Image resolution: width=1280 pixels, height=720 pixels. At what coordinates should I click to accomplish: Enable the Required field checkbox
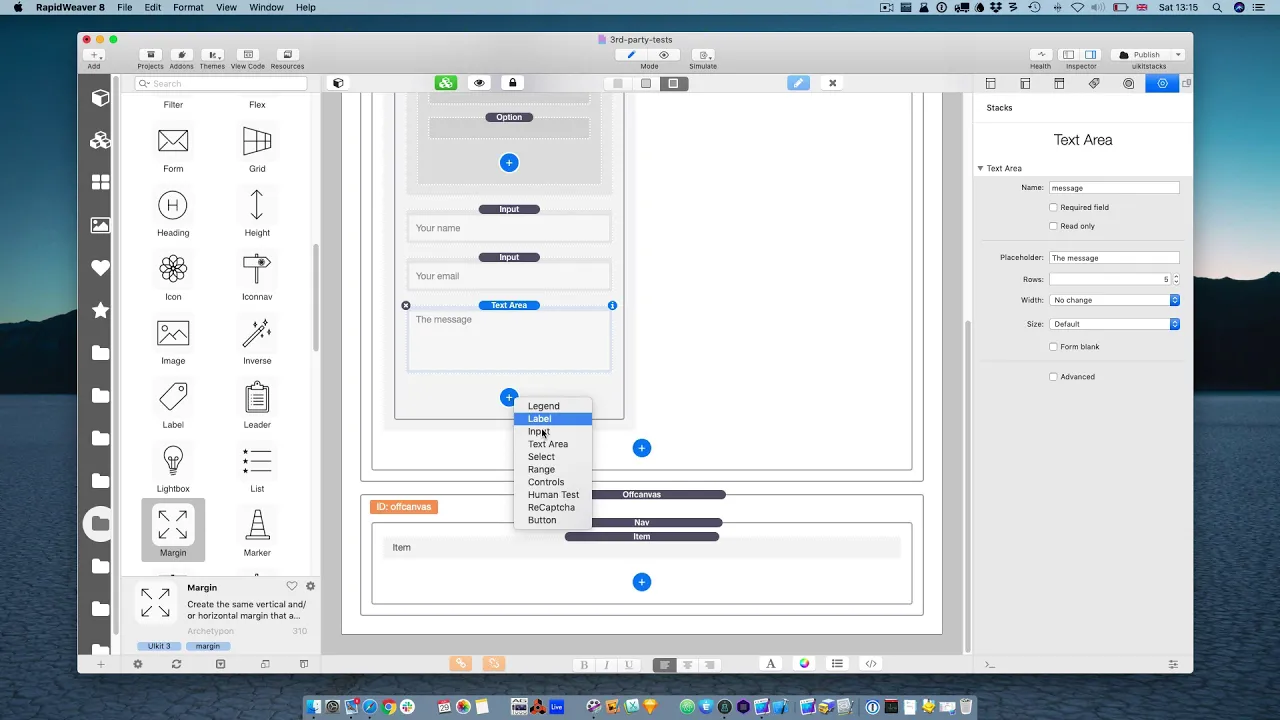(x=1053, y=207)
